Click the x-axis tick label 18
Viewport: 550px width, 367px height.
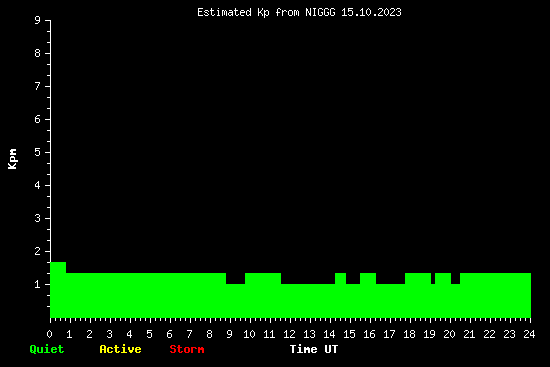click(x=409, y=334)
